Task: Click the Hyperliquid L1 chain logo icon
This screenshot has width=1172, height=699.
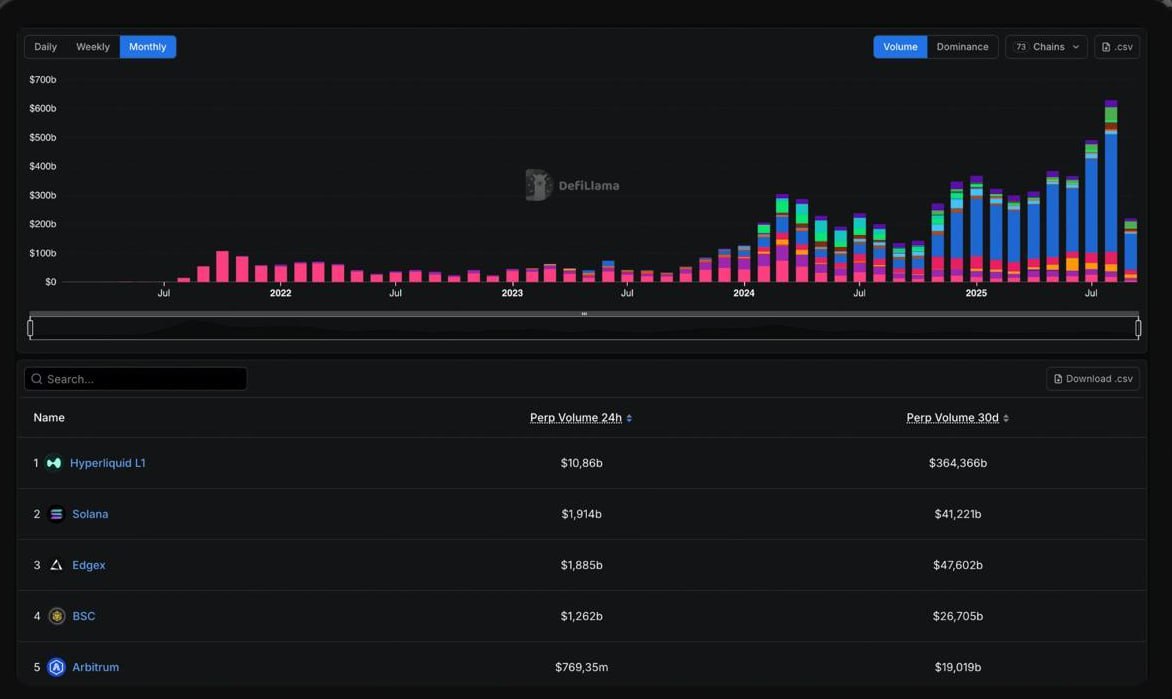Action: pyautogui.click(x=54, y=464)
